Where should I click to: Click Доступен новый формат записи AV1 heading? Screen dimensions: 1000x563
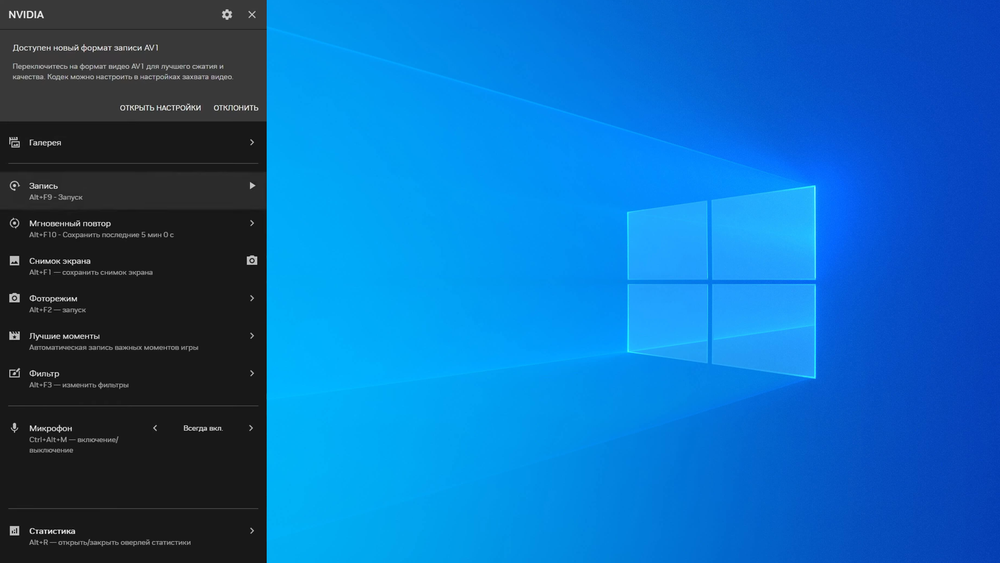(x=85, y=48)
